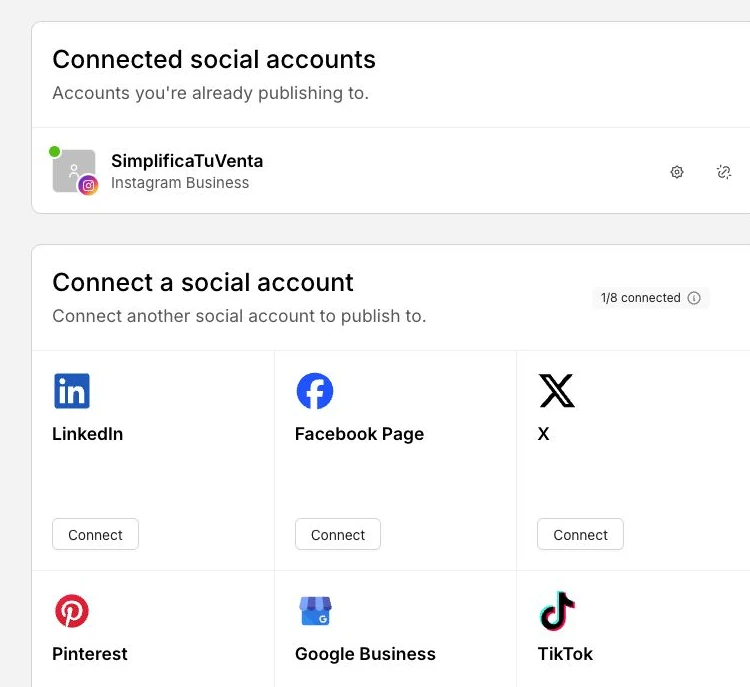Connect a LinkedIn account
The image size is (750, 687).
pyautogui.click(x=95, y=534)
